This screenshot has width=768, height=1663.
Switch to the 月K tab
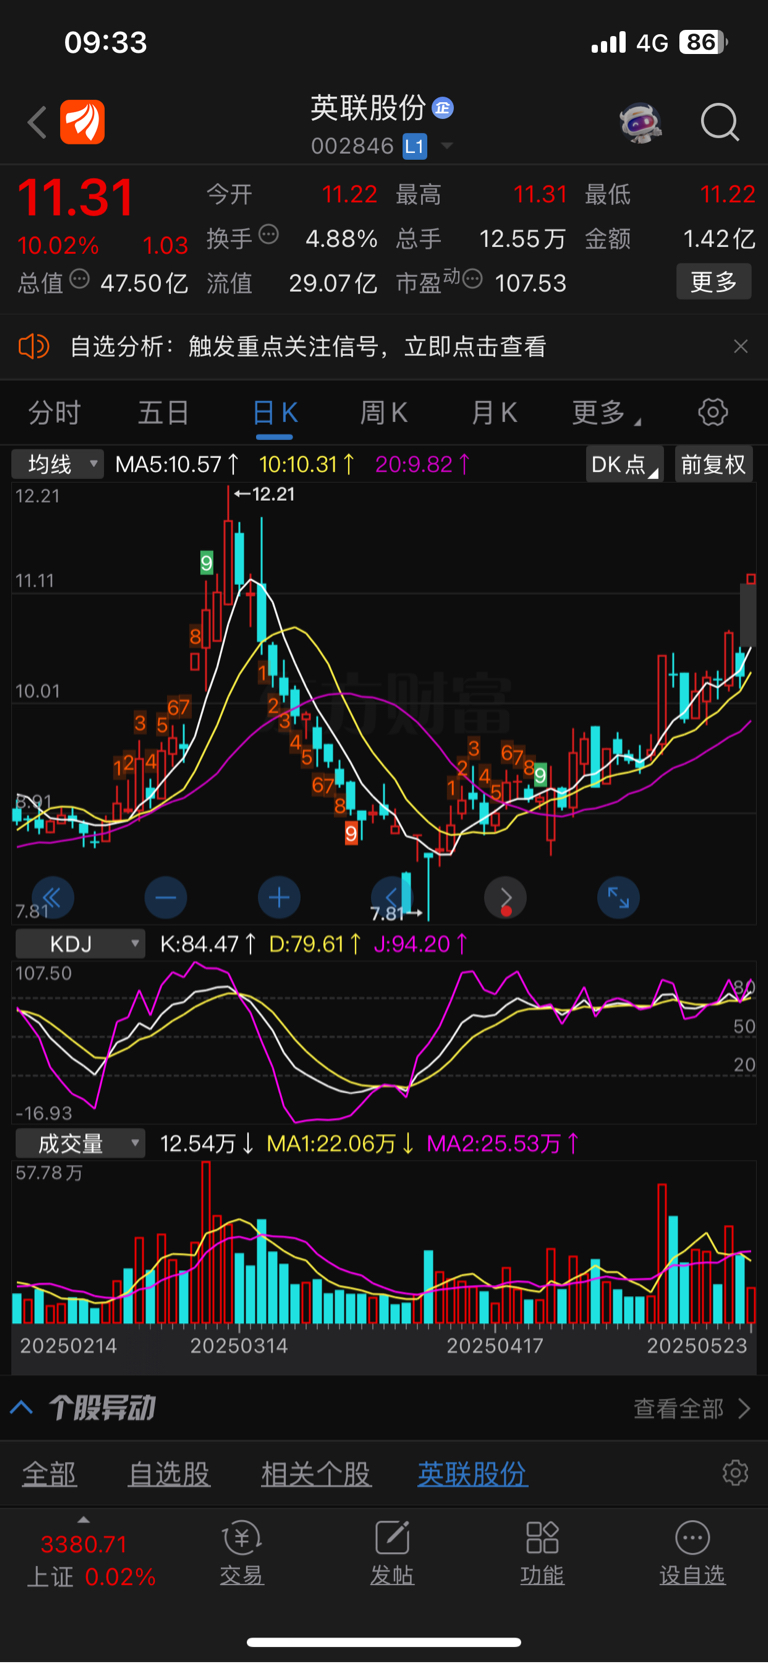click(494, 413)
